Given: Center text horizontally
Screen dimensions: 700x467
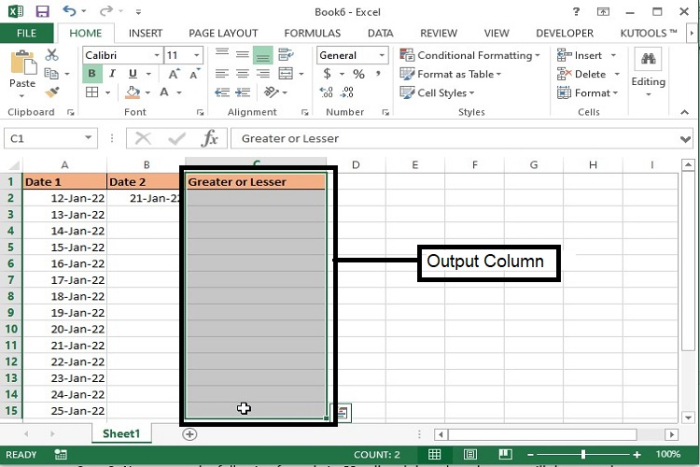Looking at the screenshot, I should point(242,74).
